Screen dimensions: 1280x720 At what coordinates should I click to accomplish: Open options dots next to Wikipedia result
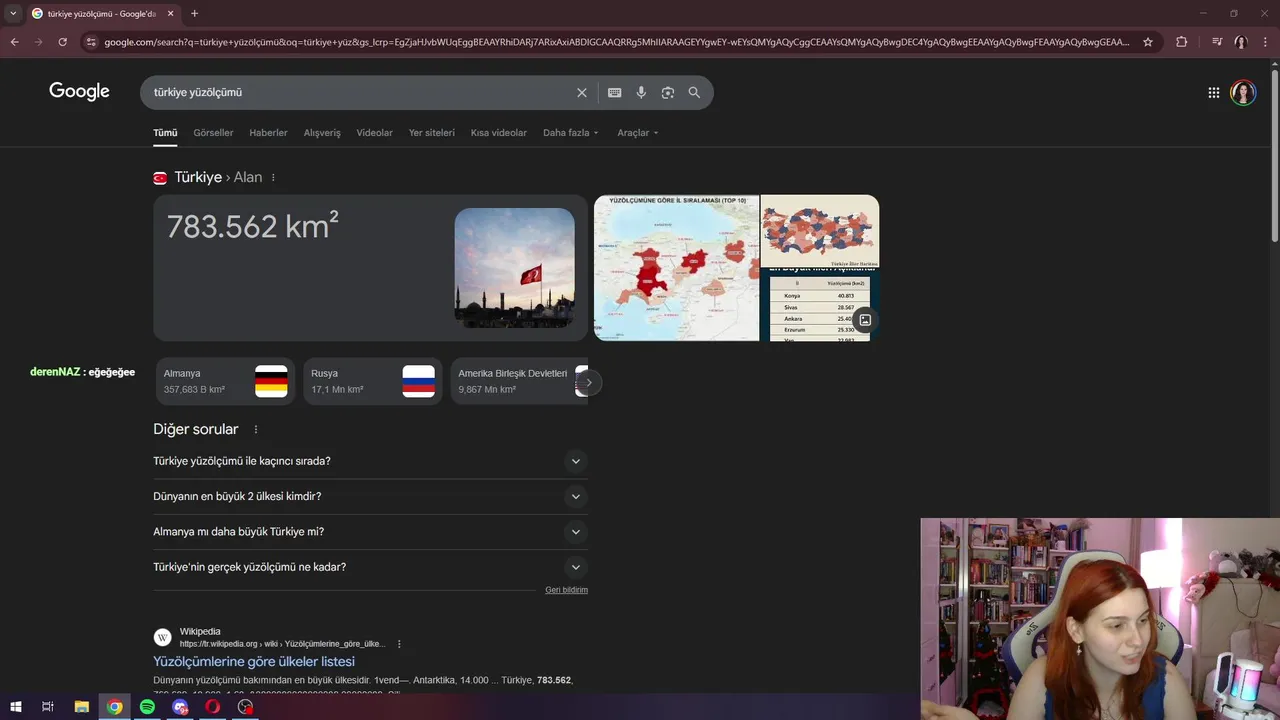(399, 644)
